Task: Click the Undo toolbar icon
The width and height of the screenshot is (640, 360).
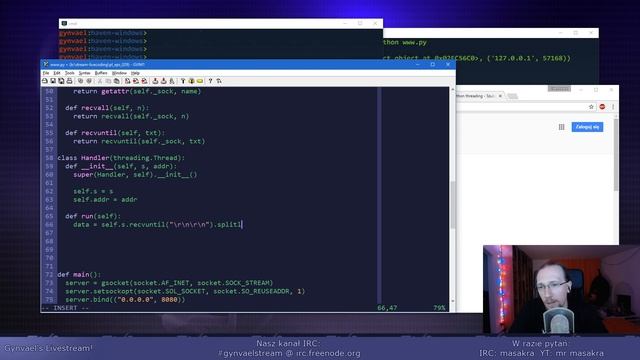Action: click(80, 81)
